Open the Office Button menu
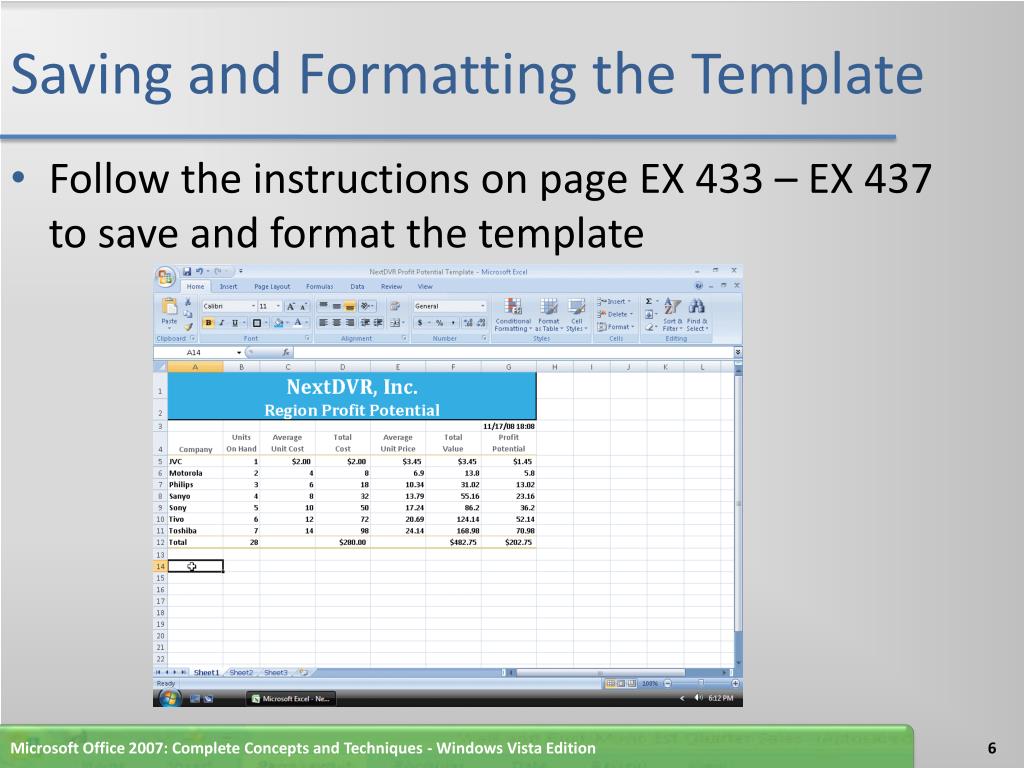The image size is (1024, 768). point(166,278)
